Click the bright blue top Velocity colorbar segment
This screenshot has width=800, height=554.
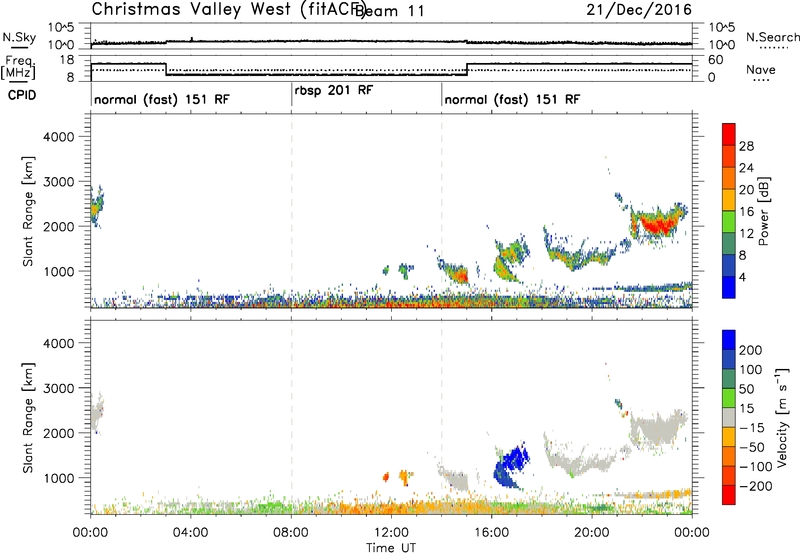729,340
